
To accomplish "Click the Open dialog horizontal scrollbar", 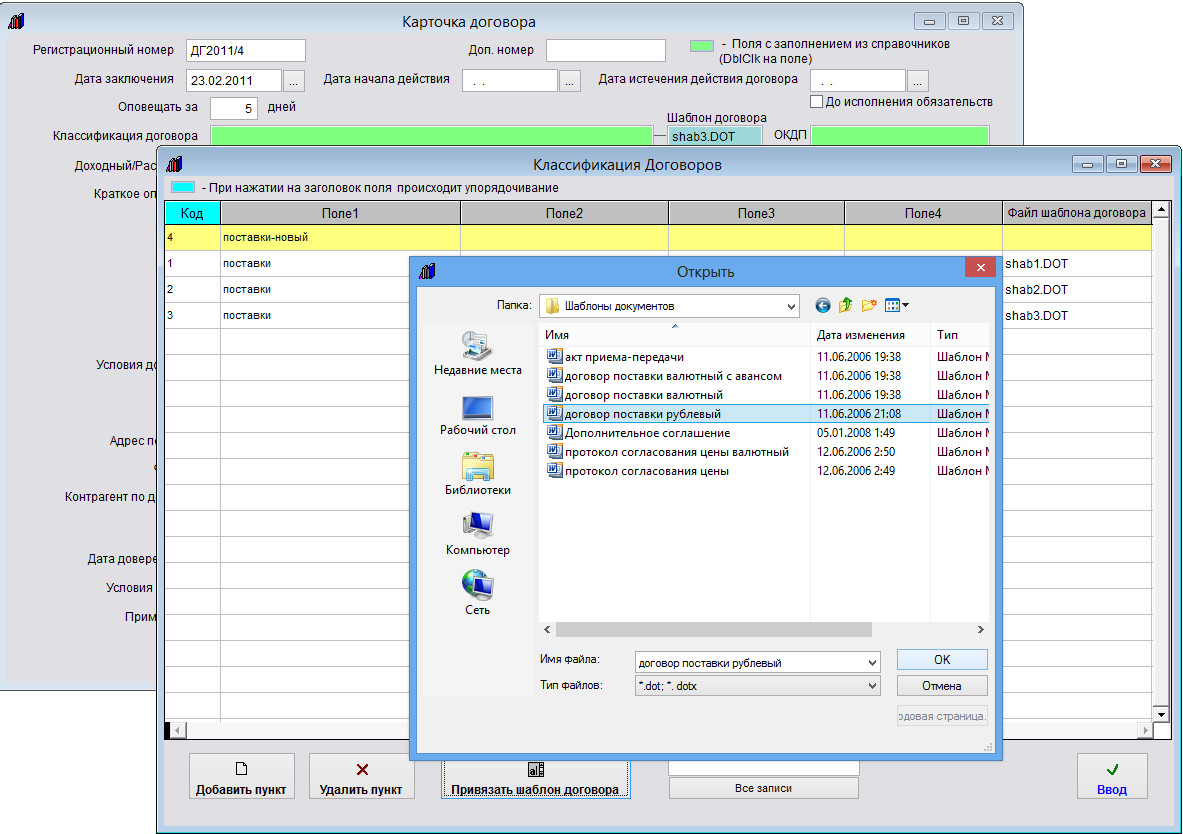I will (x=714, y=629).
